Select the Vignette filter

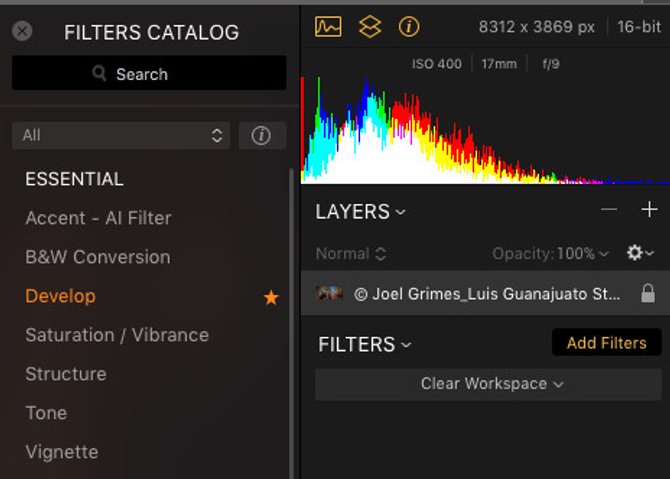(x=62, y=452)
